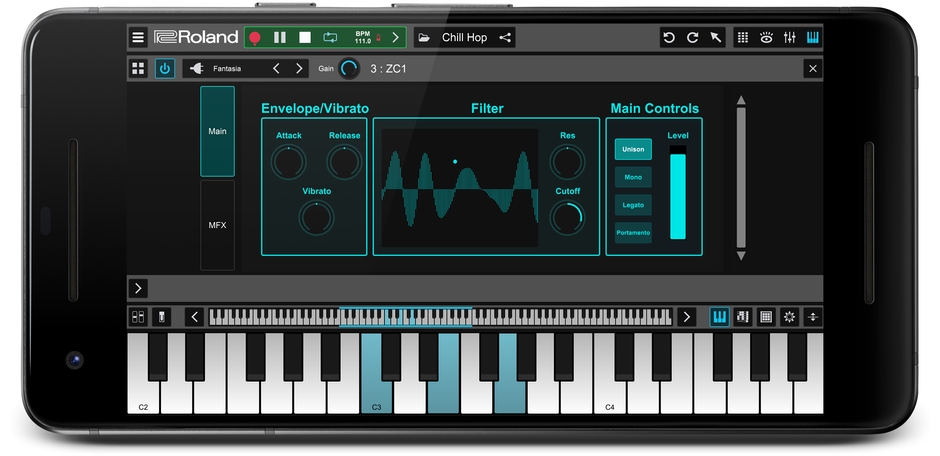The width and height of the screenshot is (940, 456).
Task: Expand the collapsed panel above keyboard
Action: click(138, 288)
